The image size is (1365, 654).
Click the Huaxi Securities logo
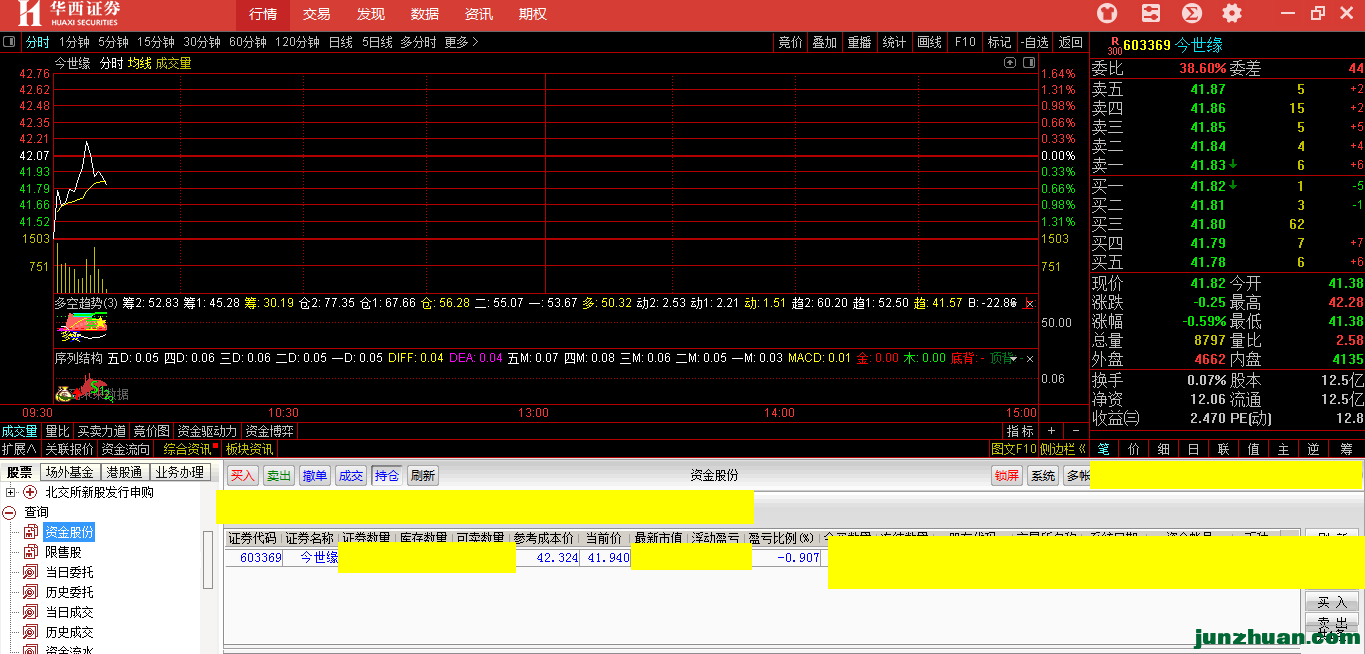tap(69, 14)
